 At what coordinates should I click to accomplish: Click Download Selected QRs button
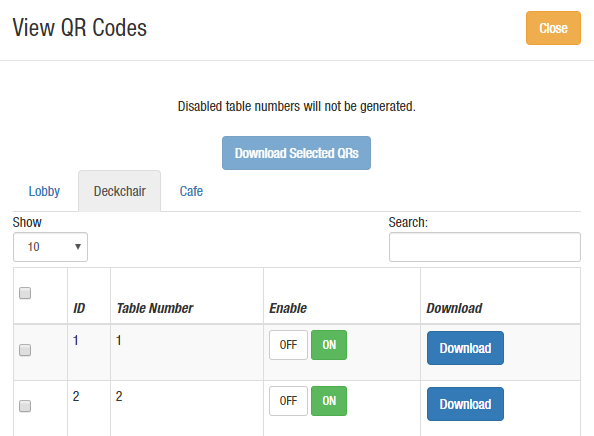click(x=296, y=153)
